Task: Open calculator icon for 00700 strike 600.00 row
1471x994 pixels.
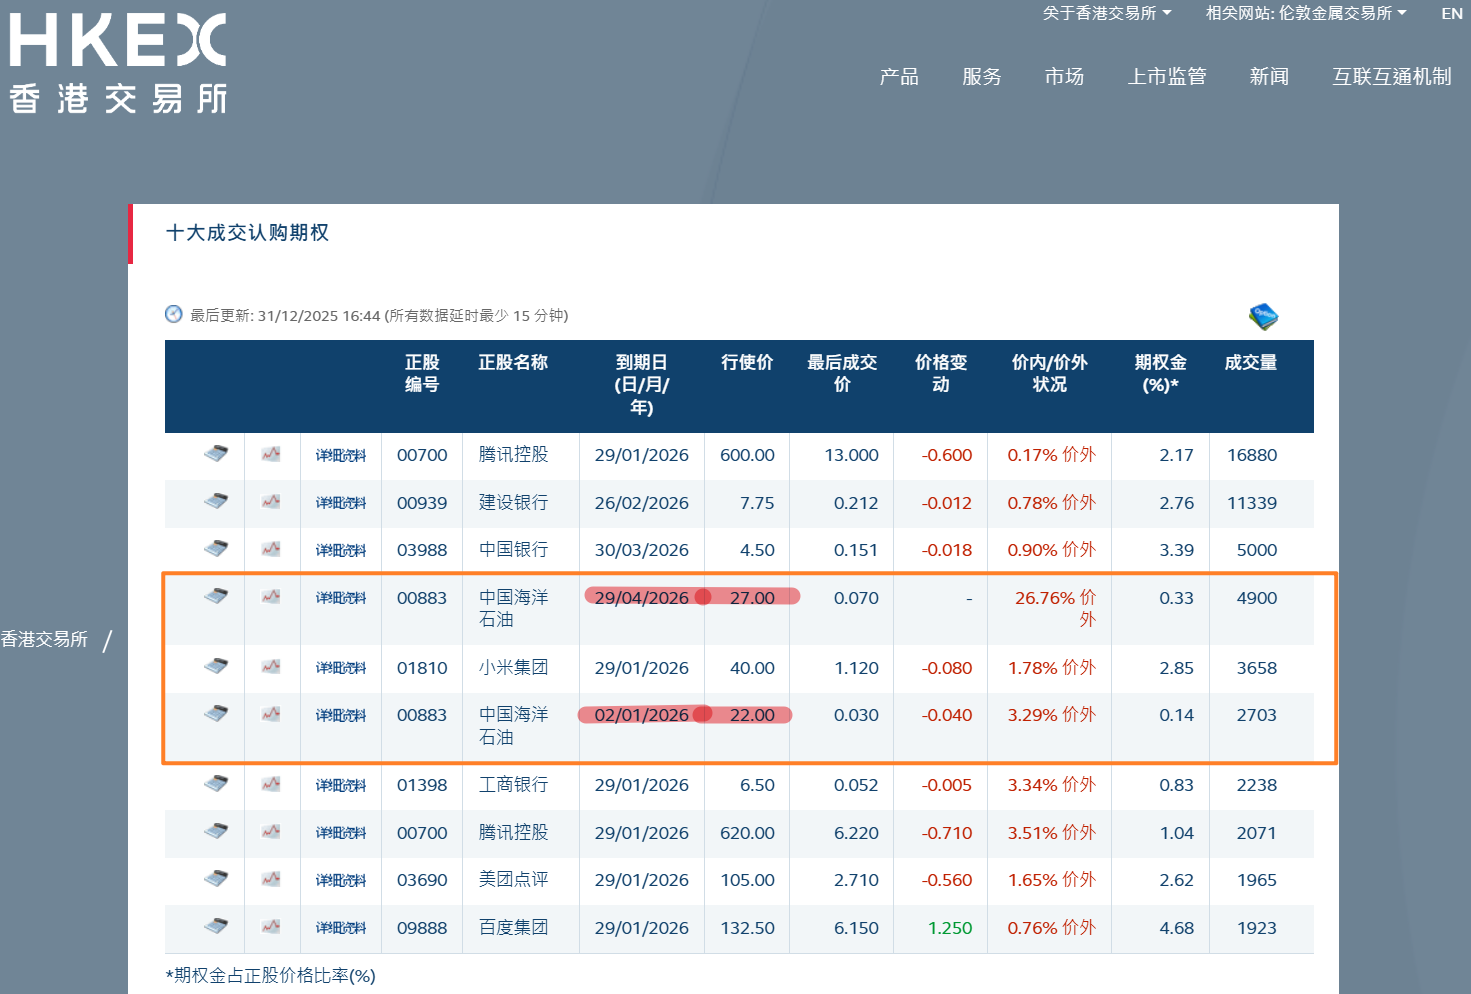Action: point(216,454)
